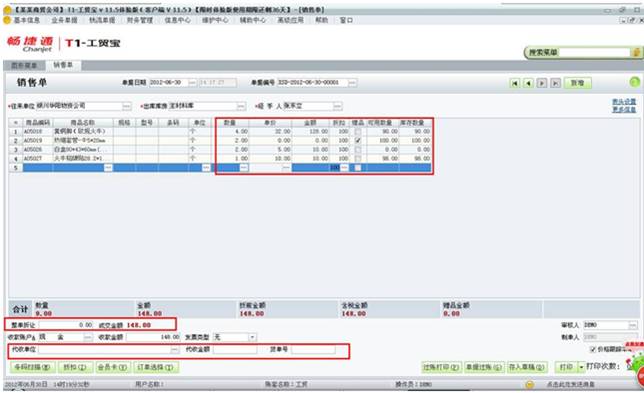Click the 存入草稿 button
The height and width of the screenshot is (393, 644).
tap(527, 367)
